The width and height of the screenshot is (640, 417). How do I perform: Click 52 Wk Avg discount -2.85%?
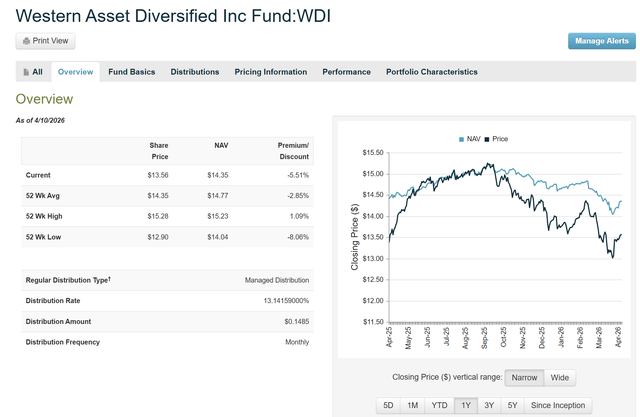(298, 195)
